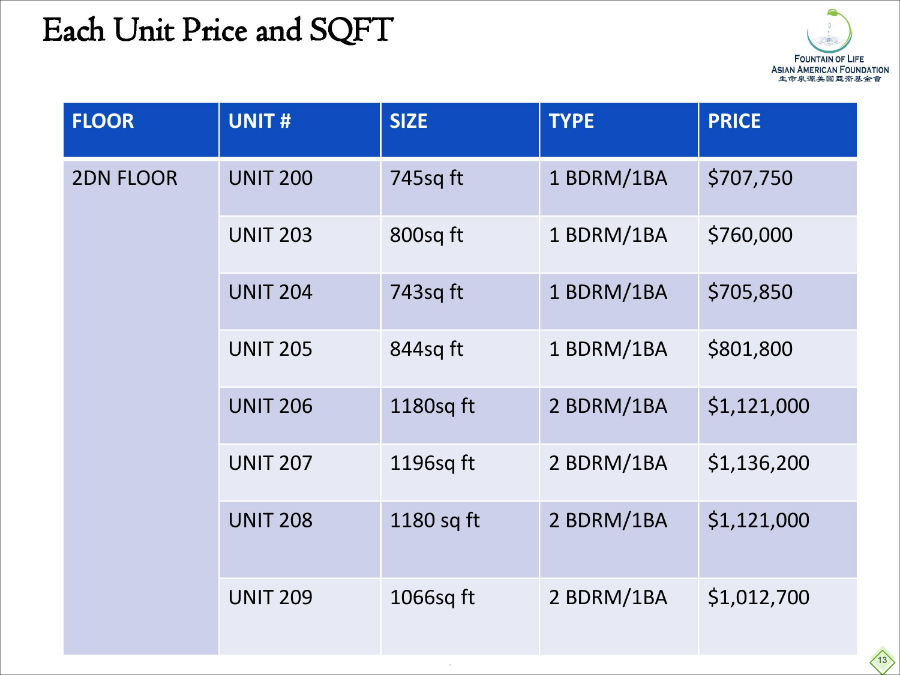Viewport: 900px width, 675px height.
Task: Select the 743sq ft size cell
Action: pyautogui.click(x=460, y=300)
